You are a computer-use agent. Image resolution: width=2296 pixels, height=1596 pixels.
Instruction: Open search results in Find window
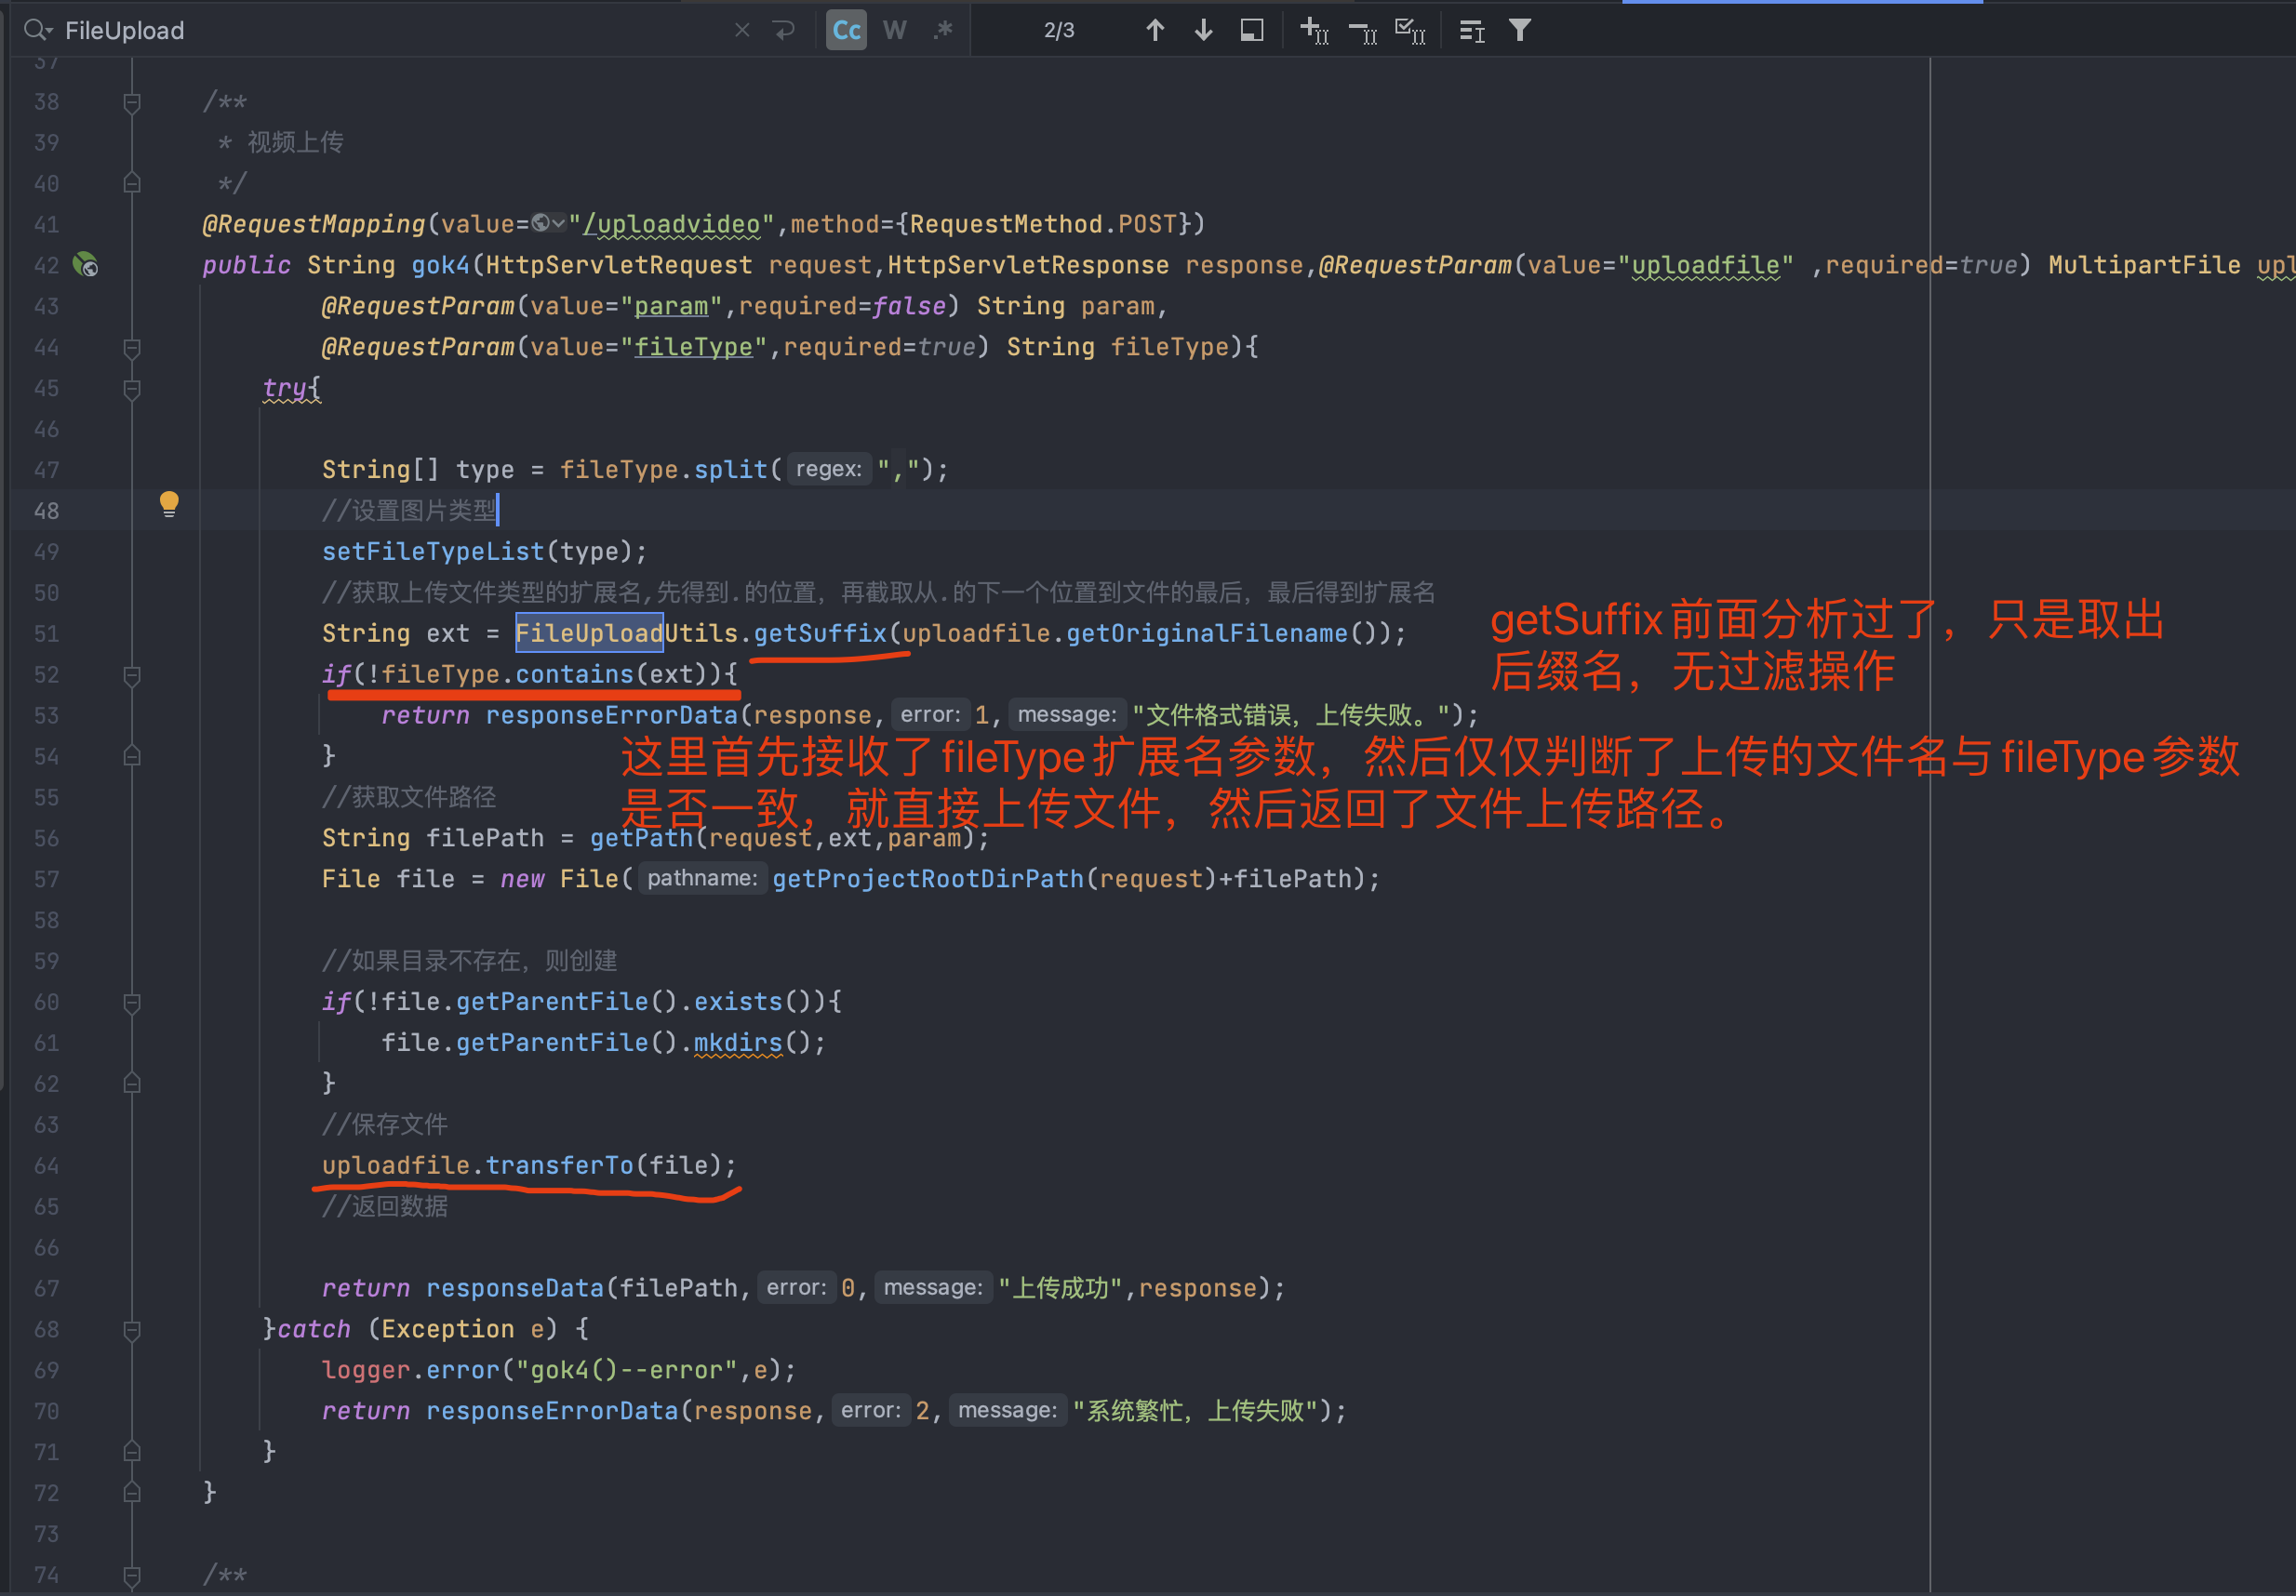coord(1252,30)
